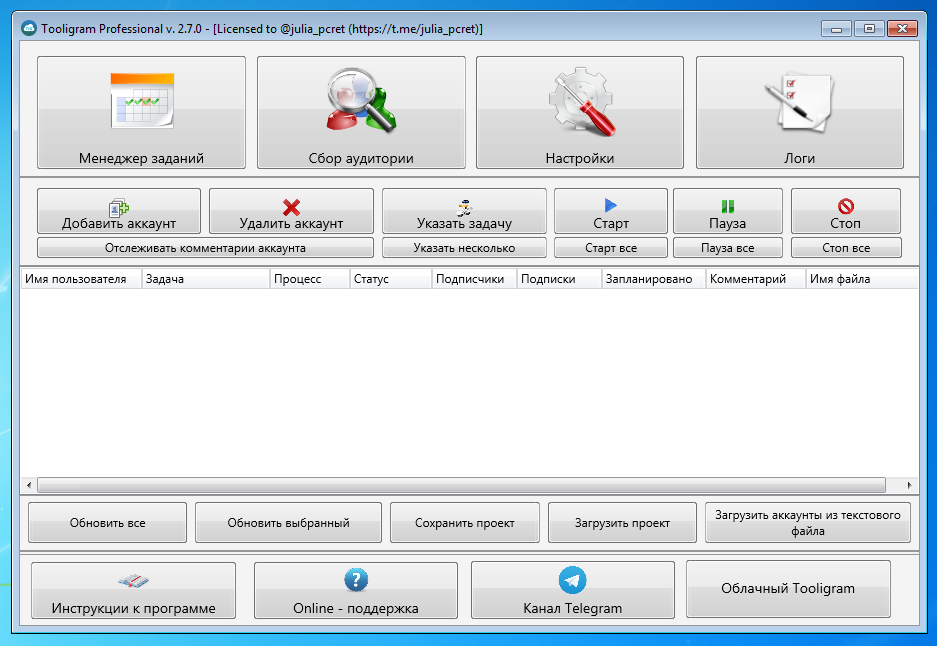Click Пауза все button
The image size is (937, 646).
coord(727,247)
